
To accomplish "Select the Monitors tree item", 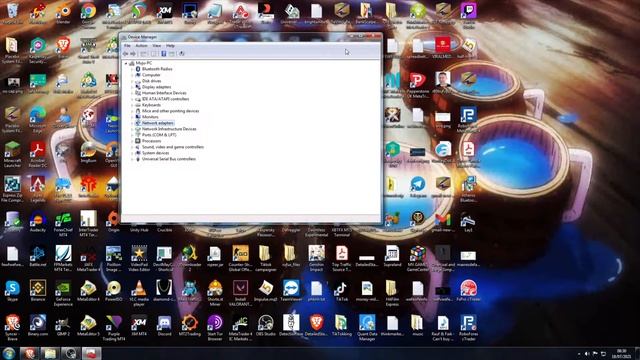I will [150, 117].
